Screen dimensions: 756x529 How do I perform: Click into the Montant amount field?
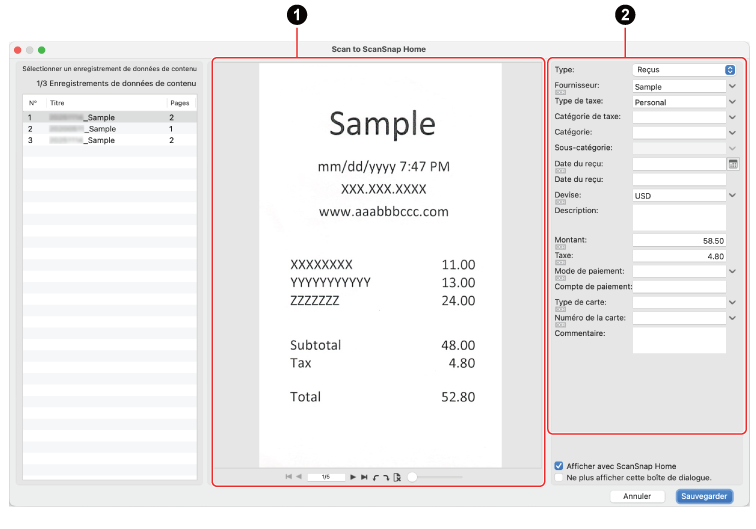pyautogui.click(x=679, y=240)
